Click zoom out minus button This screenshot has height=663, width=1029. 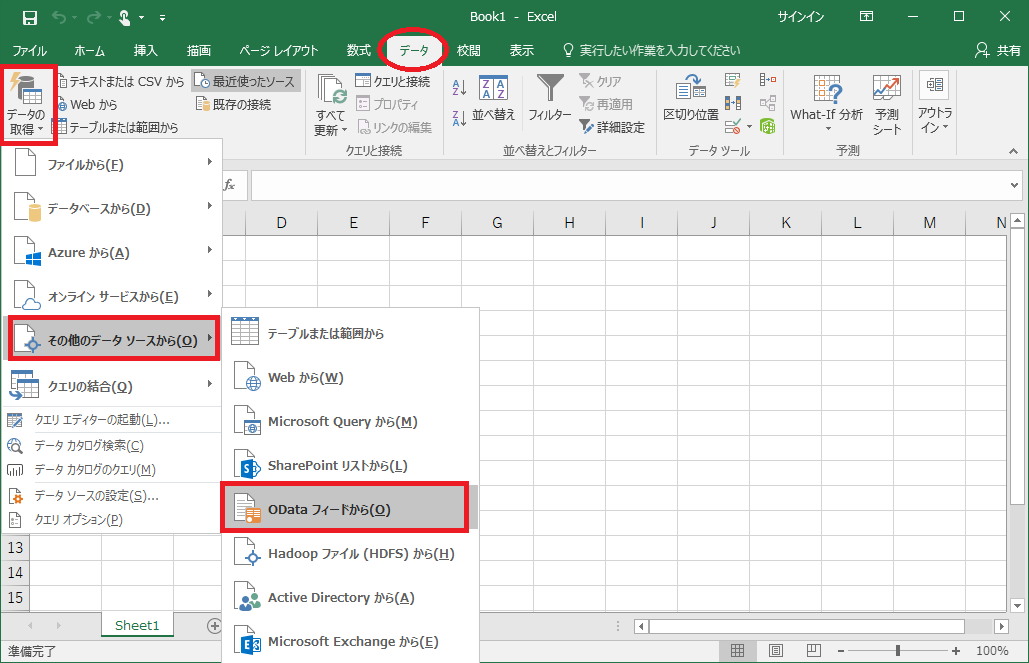841,651
